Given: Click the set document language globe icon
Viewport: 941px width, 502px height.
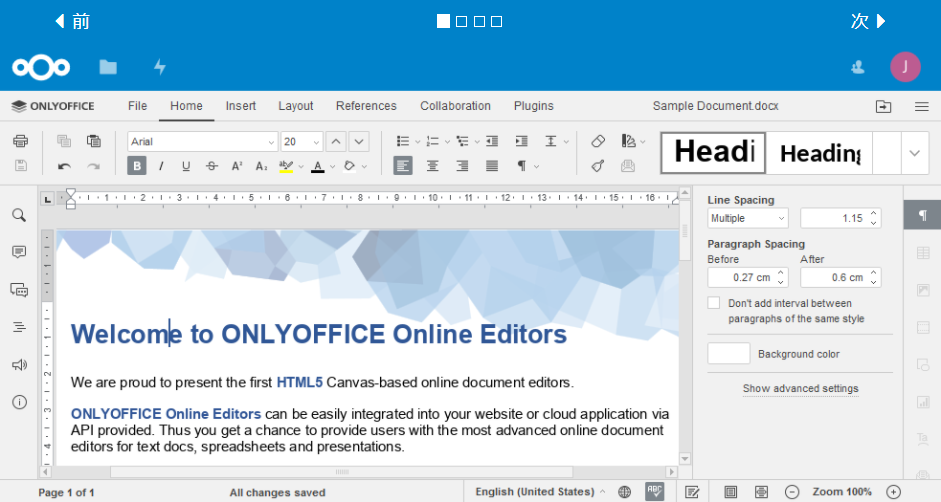Looking at the screenshot, I should pyautogui.click(x=625, y=492).
